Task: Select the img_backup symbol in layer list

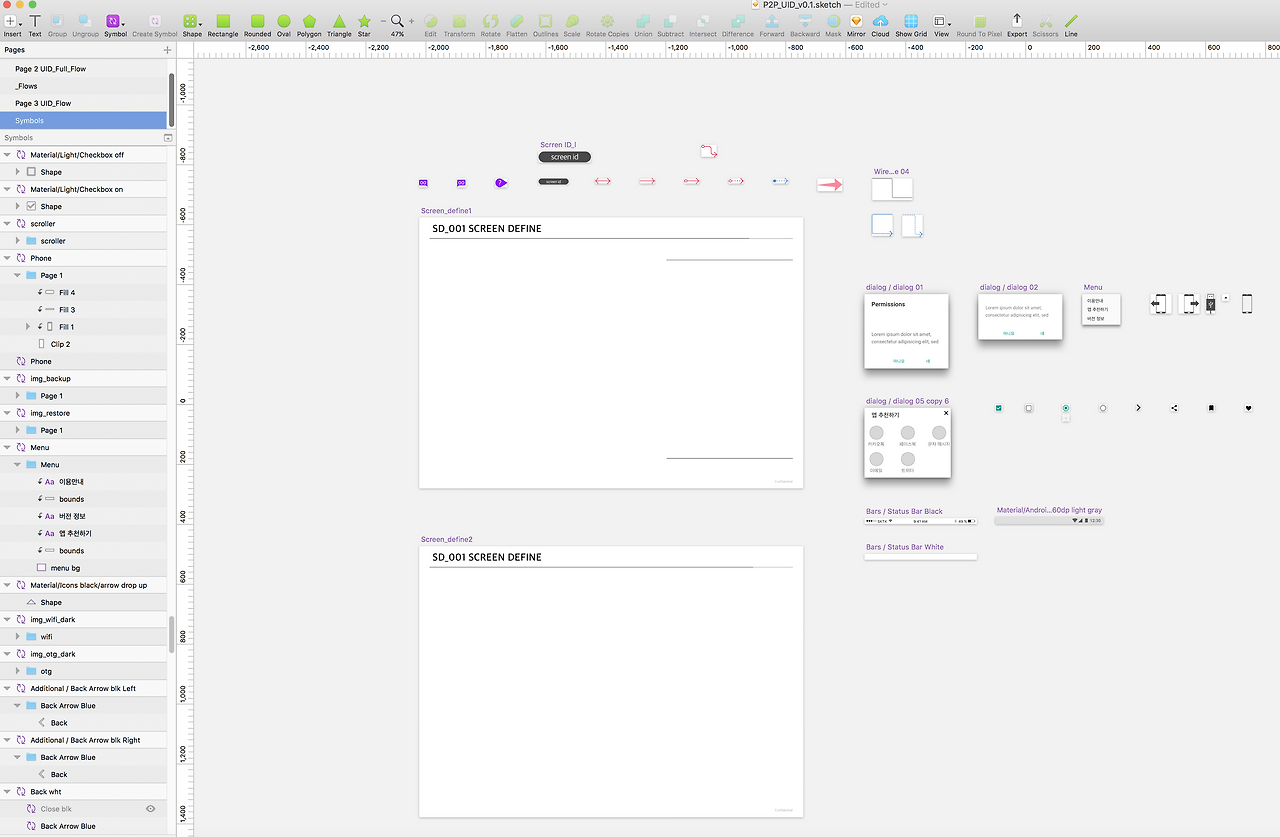Action: coord(83,379)
